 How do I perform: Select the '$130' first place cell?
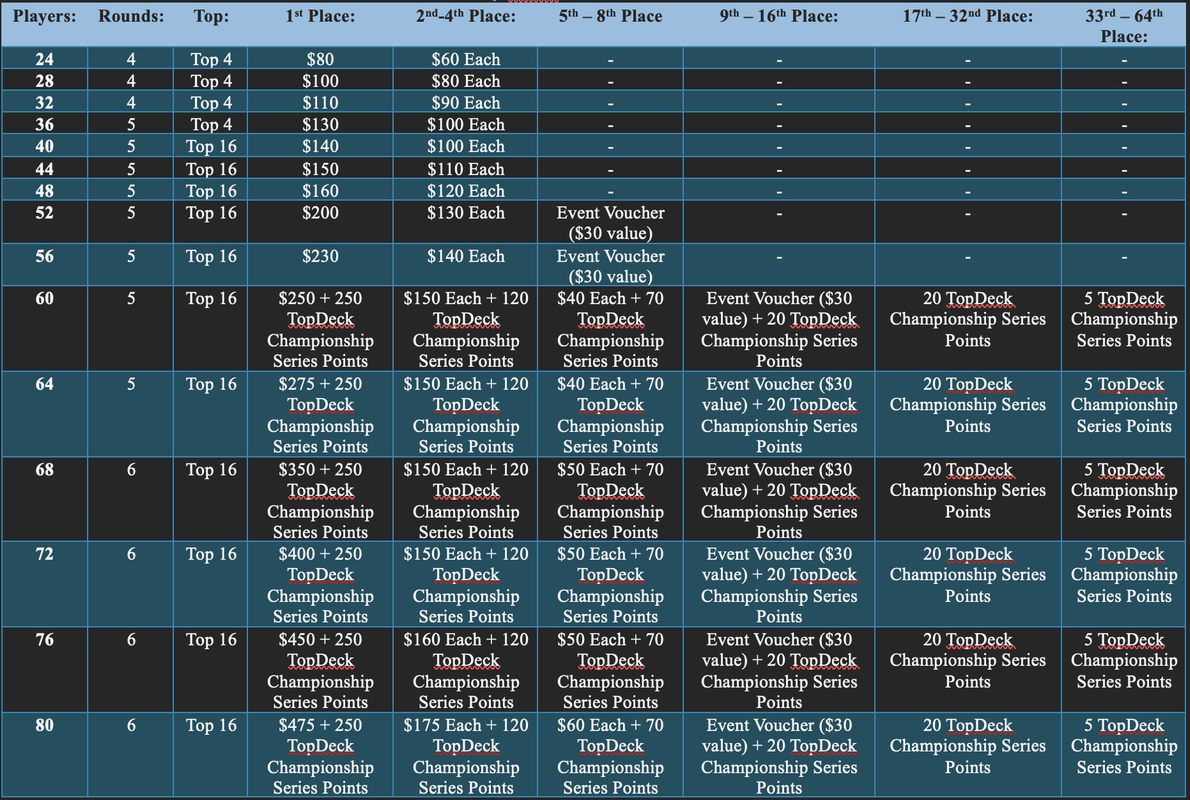click(x=320, y=124)
